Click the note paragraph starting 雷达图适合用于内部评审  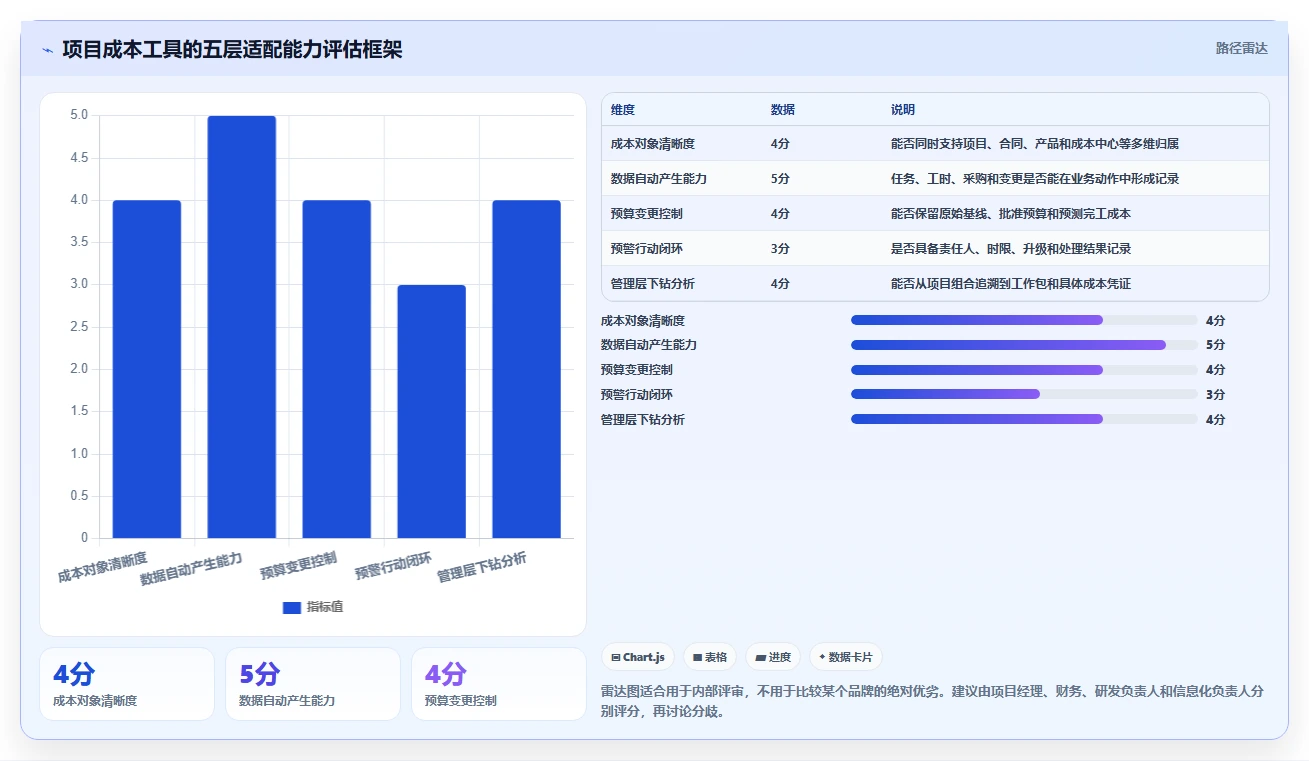pyautogui.click(x=932, y=702)
